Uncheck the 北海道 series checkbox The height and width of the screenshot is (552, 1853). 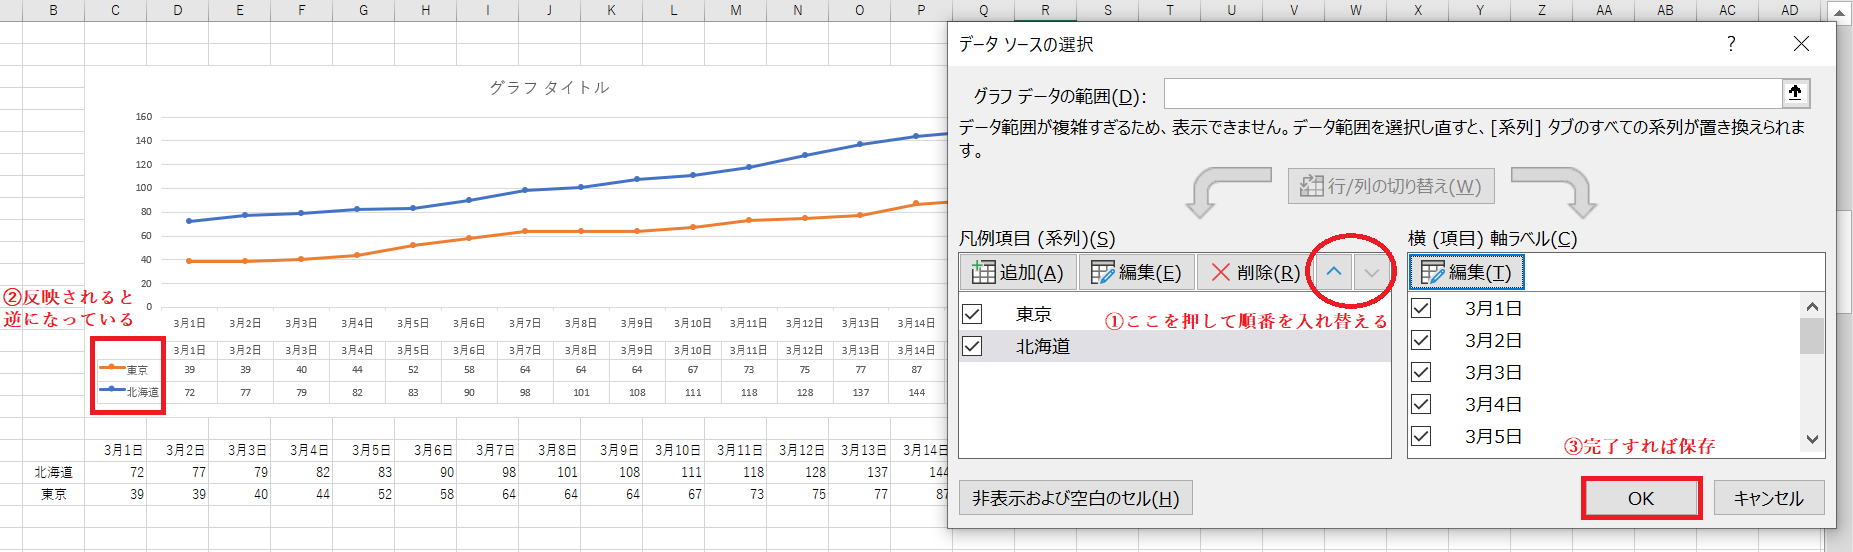[x=972, y=346]
